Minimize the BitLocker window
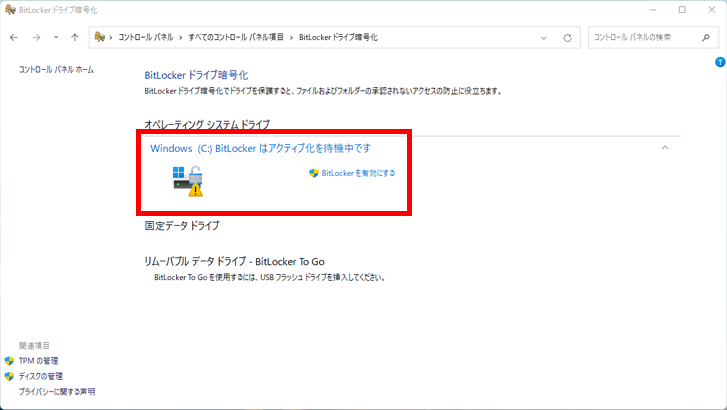This screenshot has height=410, width=727. tap(653, 10)
